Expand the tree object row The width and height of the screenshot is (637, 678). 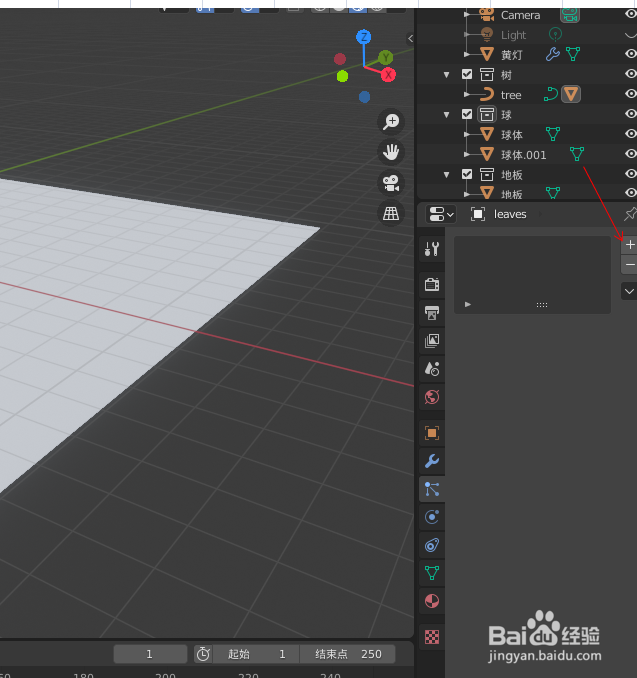[x=467, y=94]
